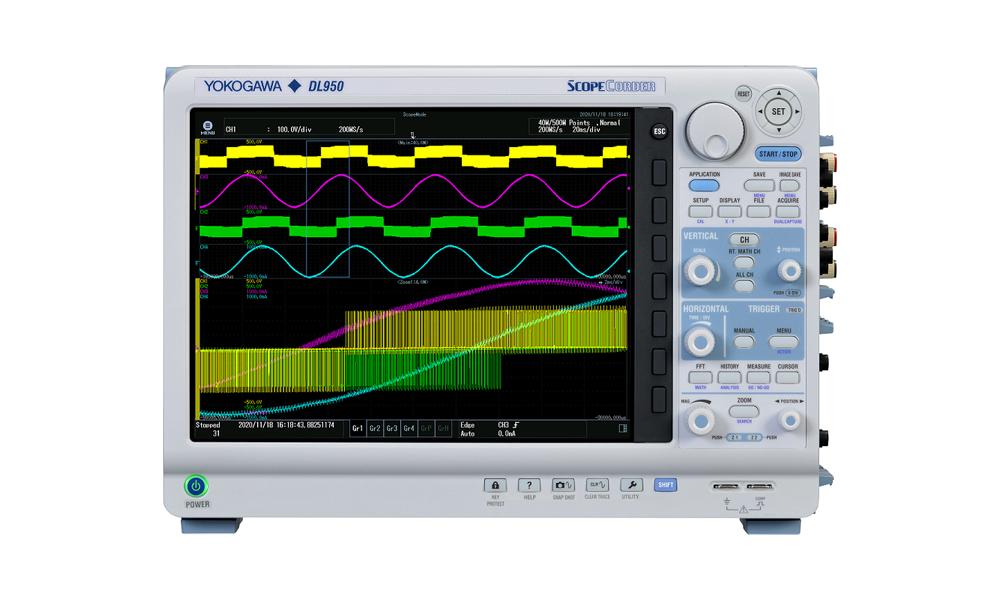Push the central SET button
Screen dimensions: 1000x600
pyautogui.click(x=779, y=112)
